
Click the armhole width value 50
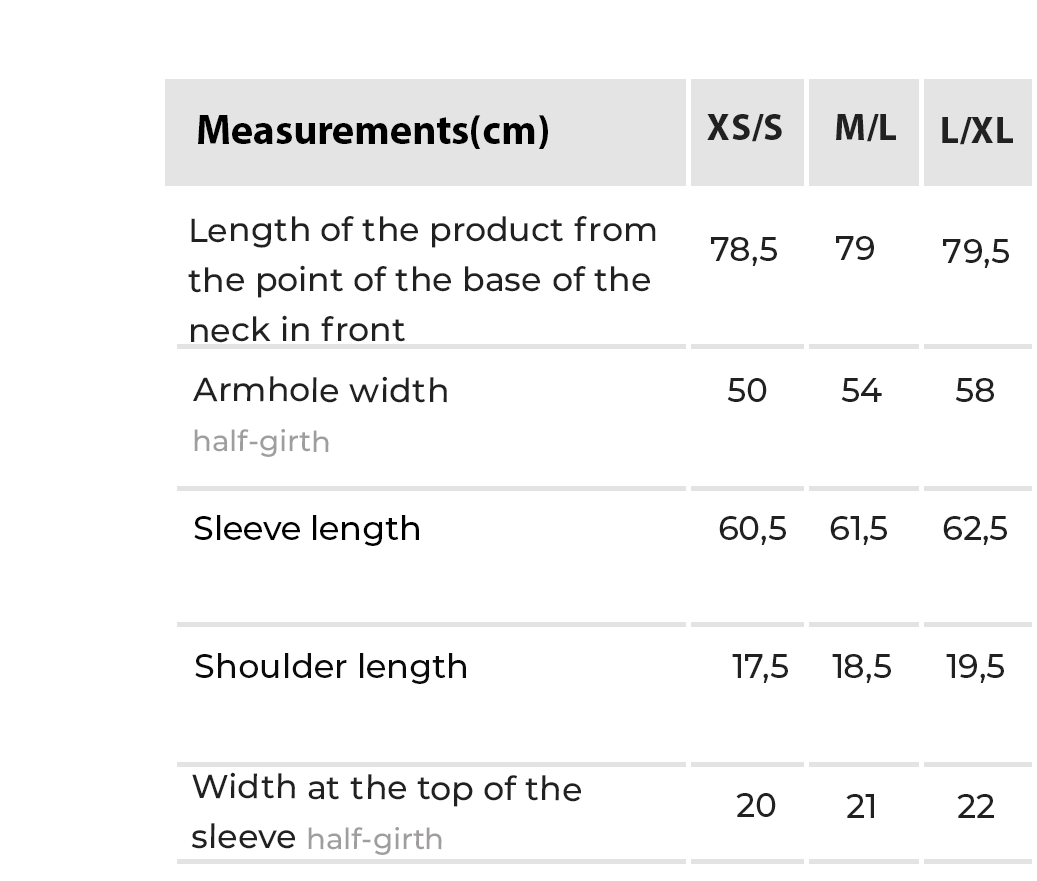747,390
